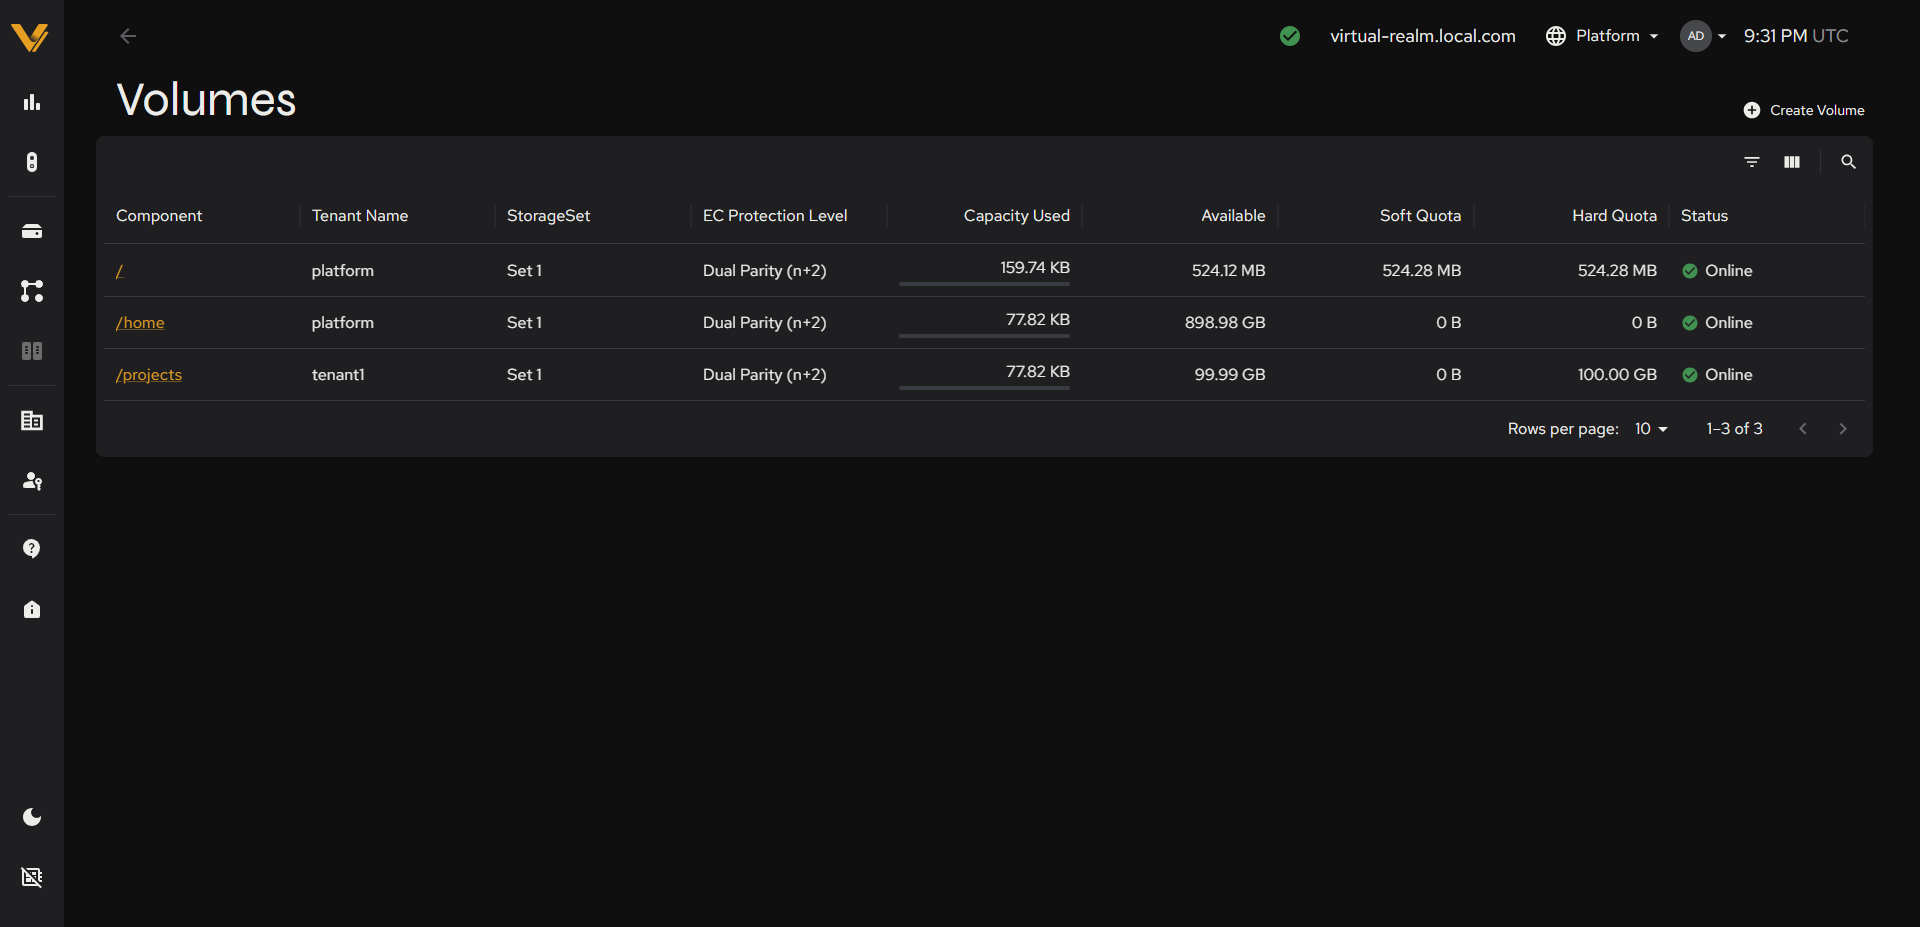Open the storage drive sidebar icon

click(x=32, y=231)
